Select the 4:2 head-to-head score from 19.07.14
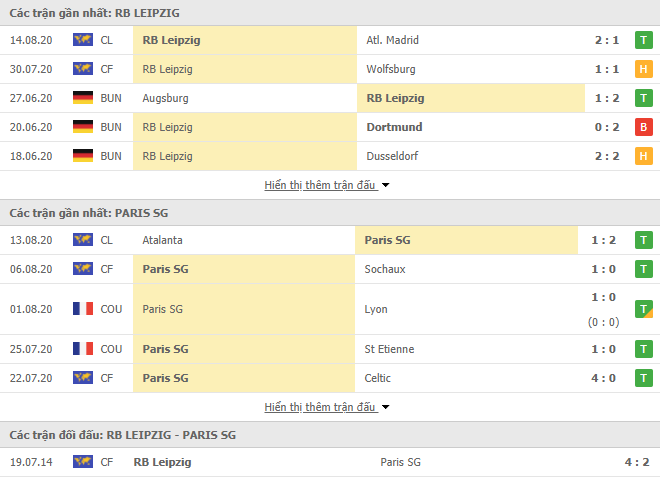Image resolution: width=660 pixels, height=477 pixels. 636,462
